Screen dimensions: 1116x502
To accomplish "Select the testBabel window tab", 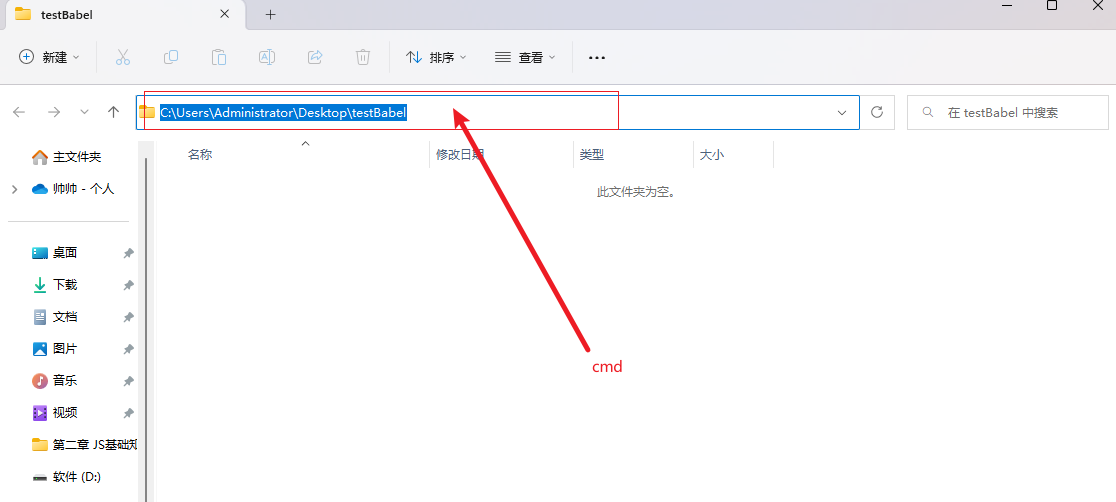I will [x=127, y=14].
